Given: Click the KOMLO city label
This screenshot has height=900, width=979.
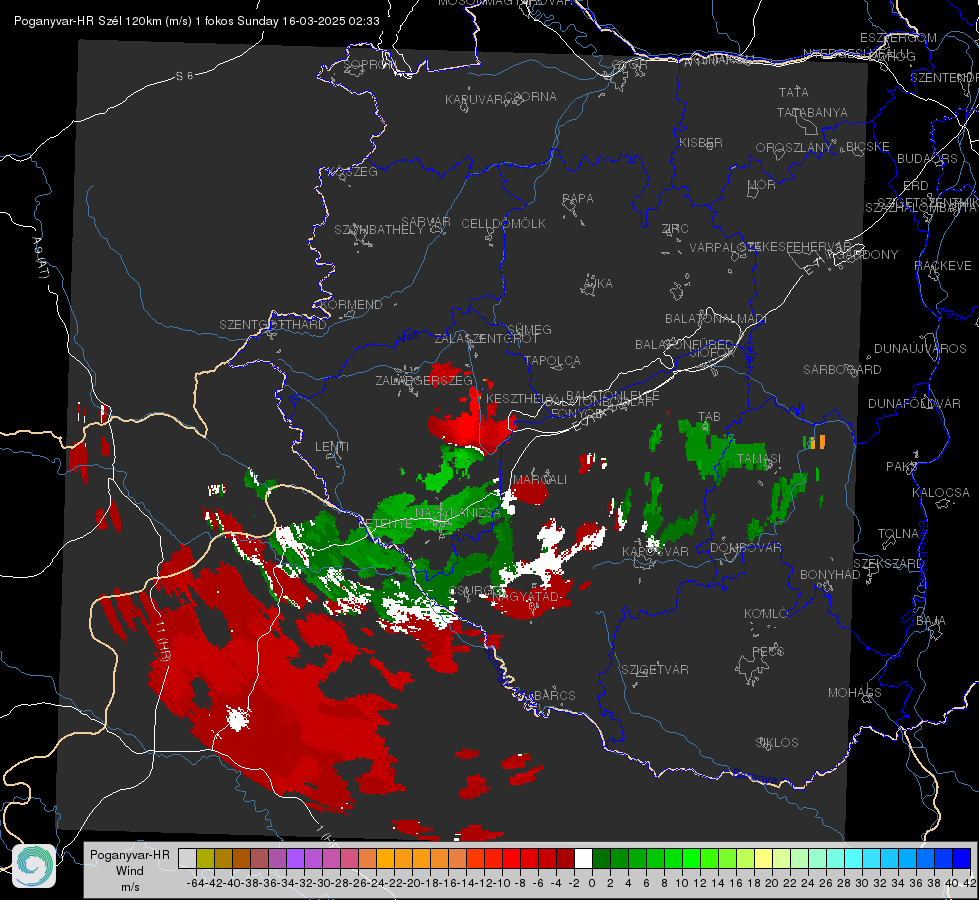Looking at the screenshot, I should 766,614.
